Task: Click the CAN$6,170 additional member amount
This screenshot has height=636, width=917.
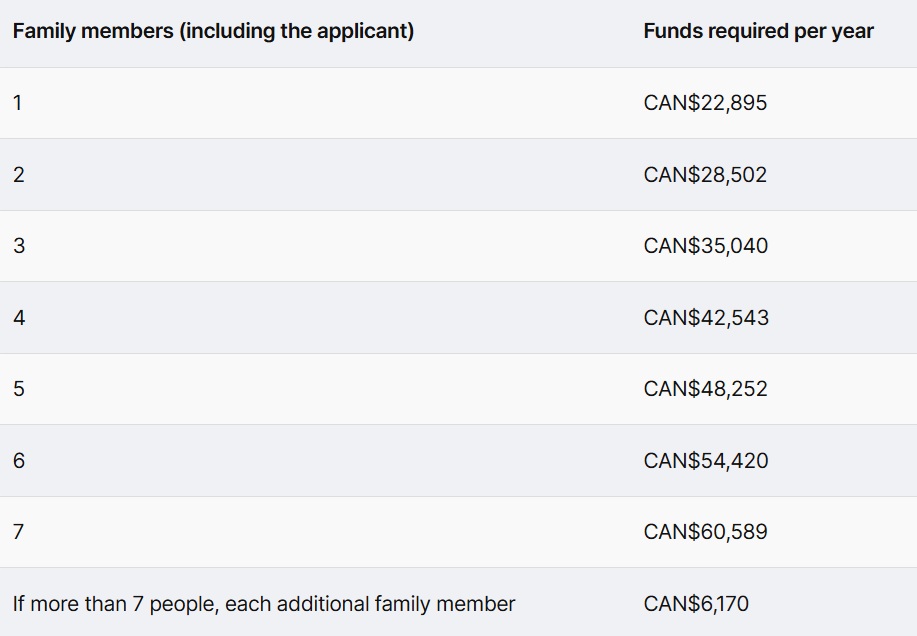Action: pos(696,604)
